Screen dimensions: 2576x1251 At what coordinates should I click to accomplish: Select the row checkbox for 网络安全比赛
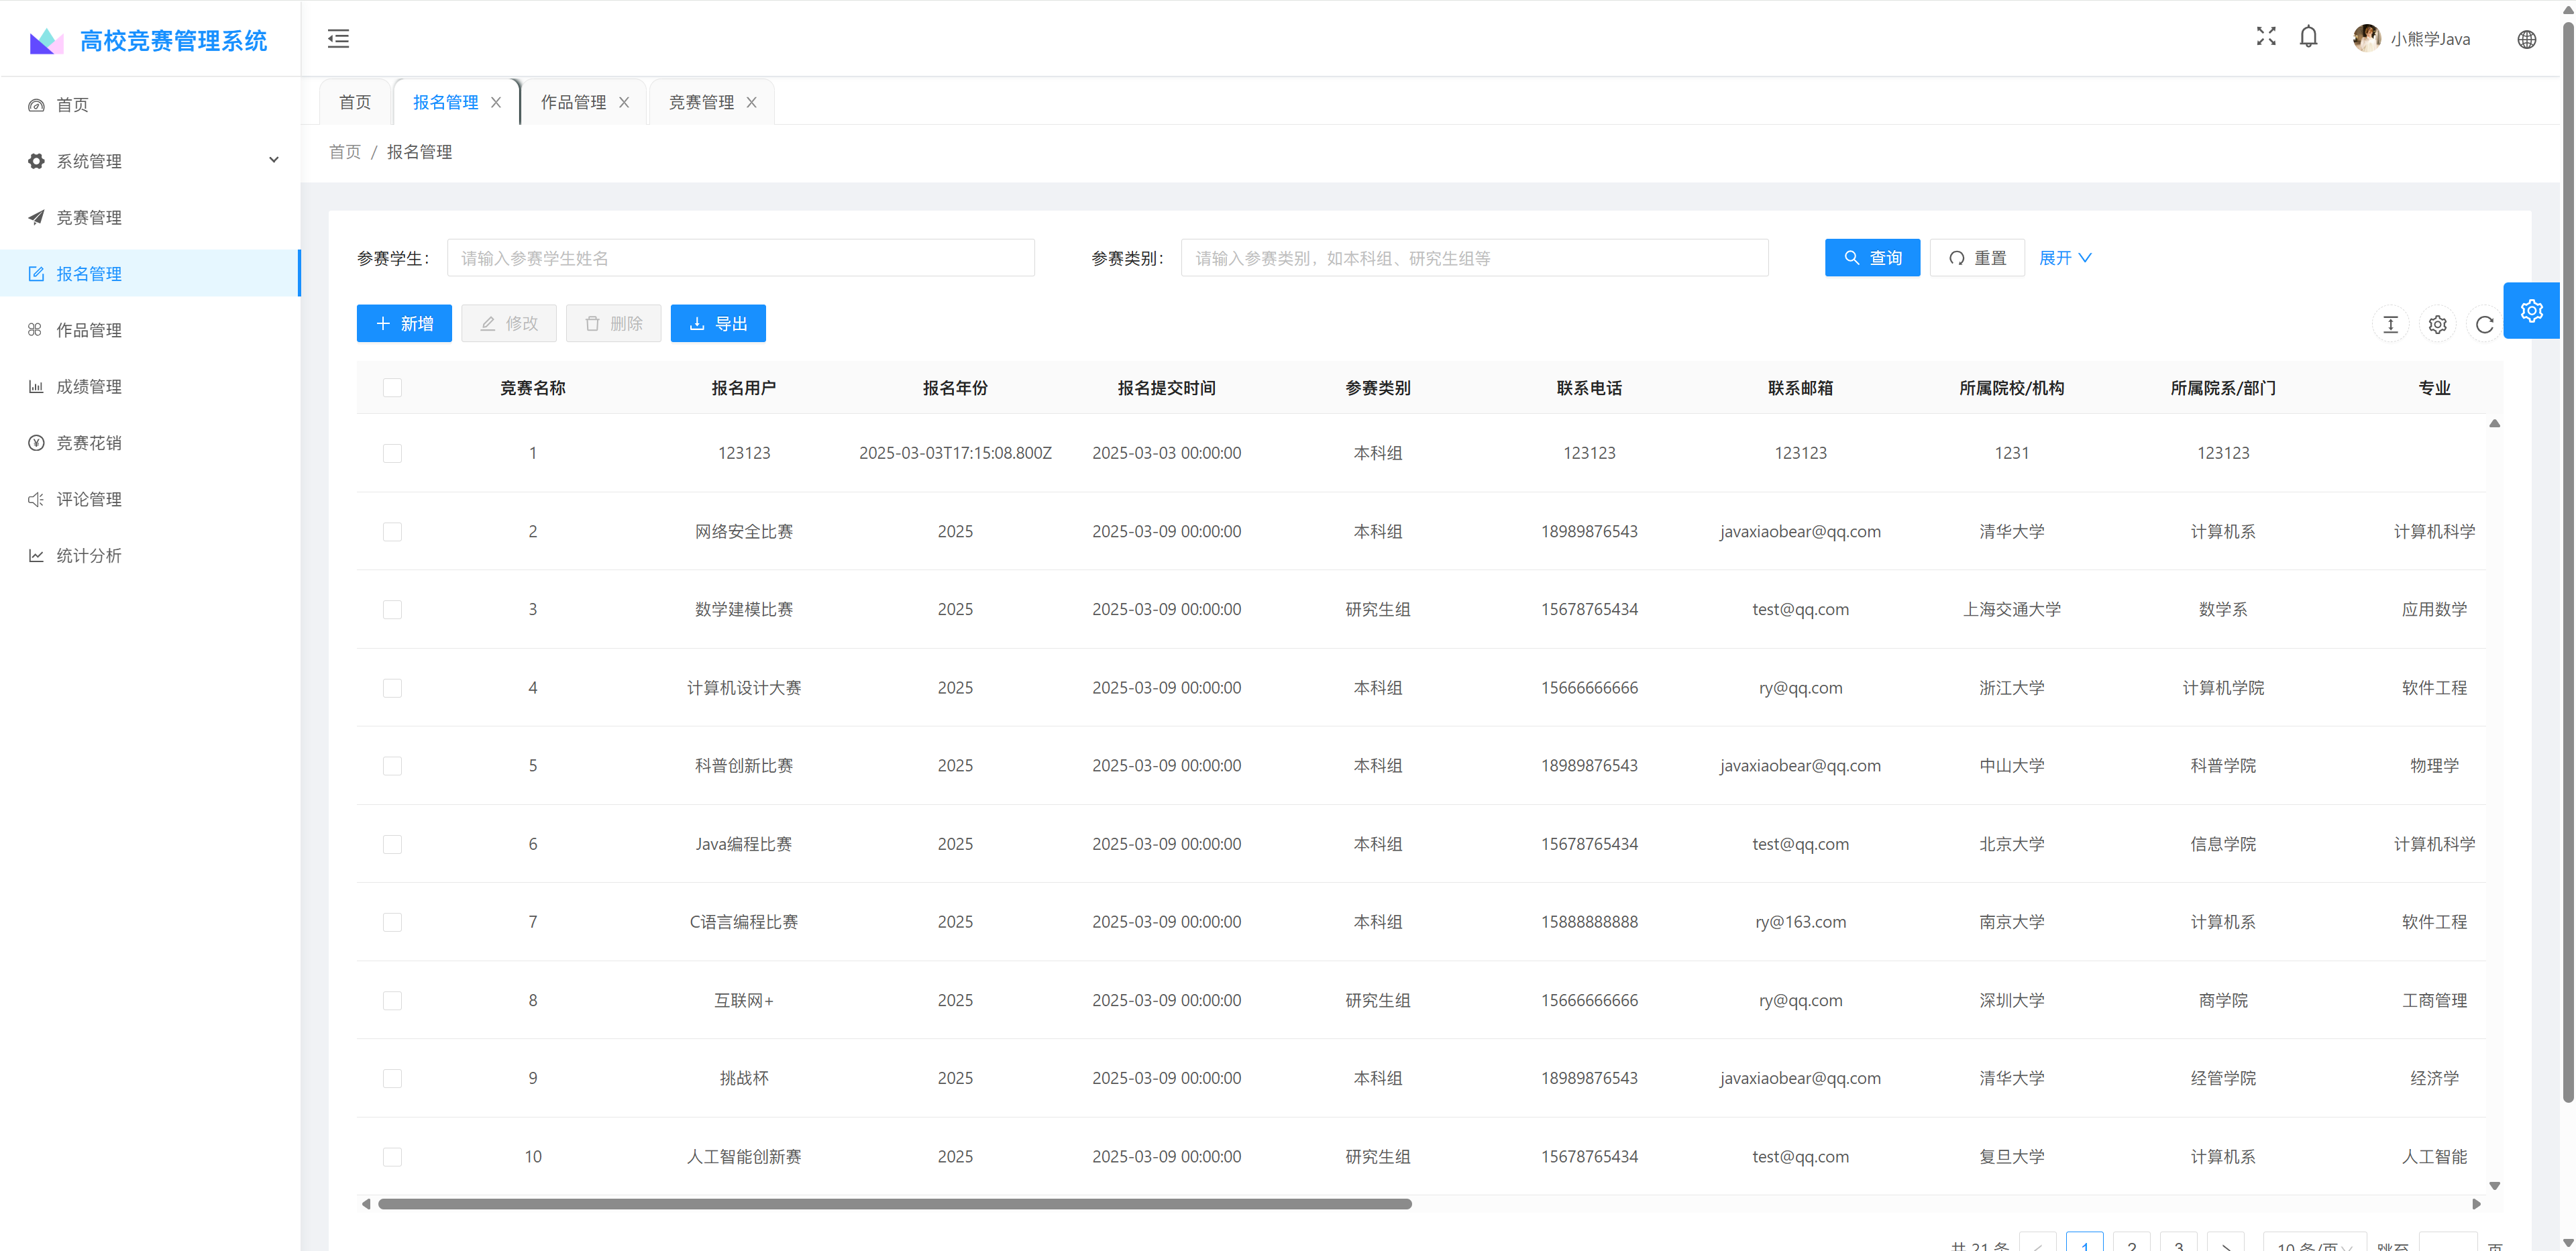pyautogui.click(x=392, y=531)
